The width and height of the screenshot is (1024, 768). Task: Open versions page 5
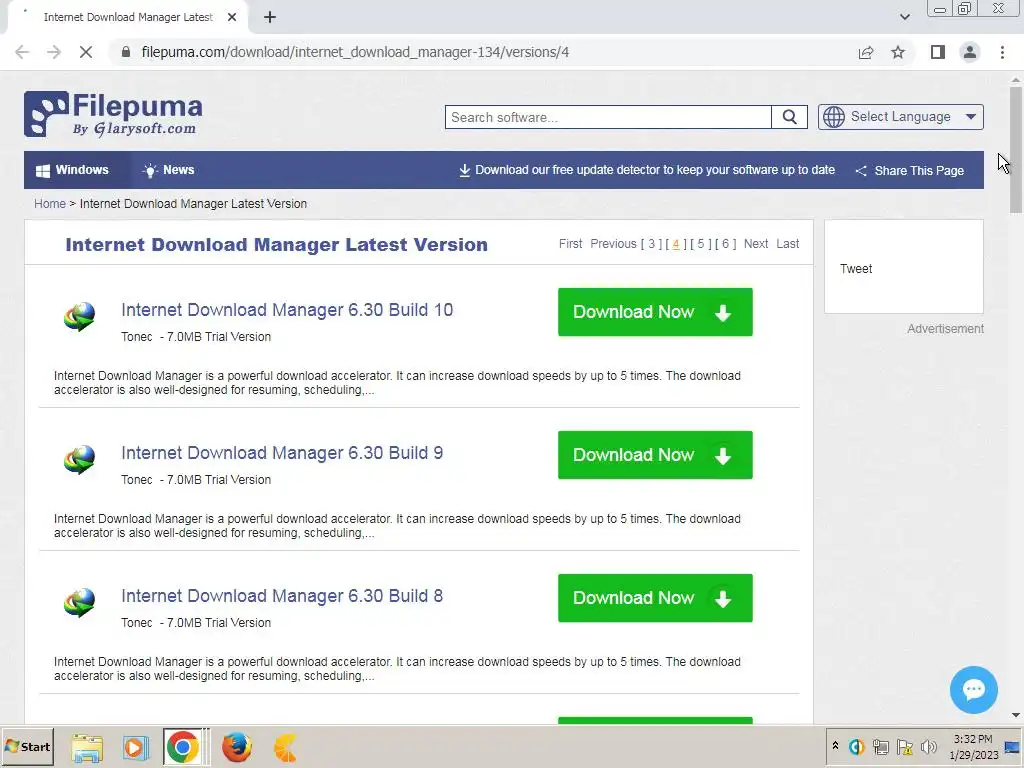701,244
